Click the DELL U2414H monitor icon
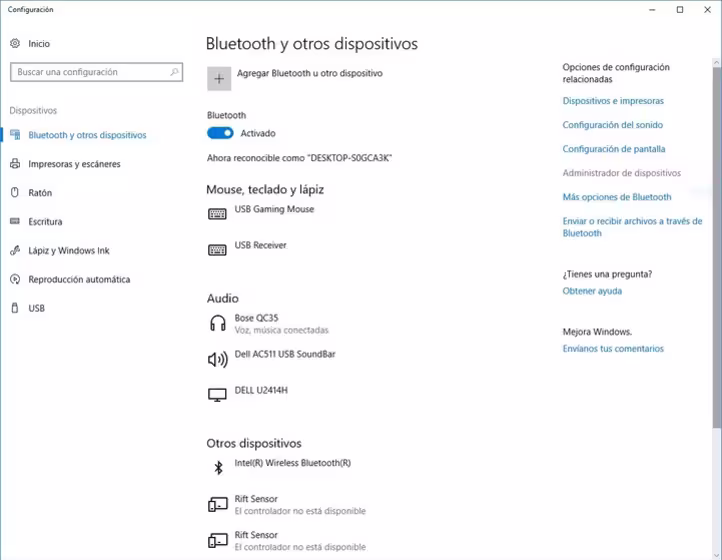 [x=217, y=395]
